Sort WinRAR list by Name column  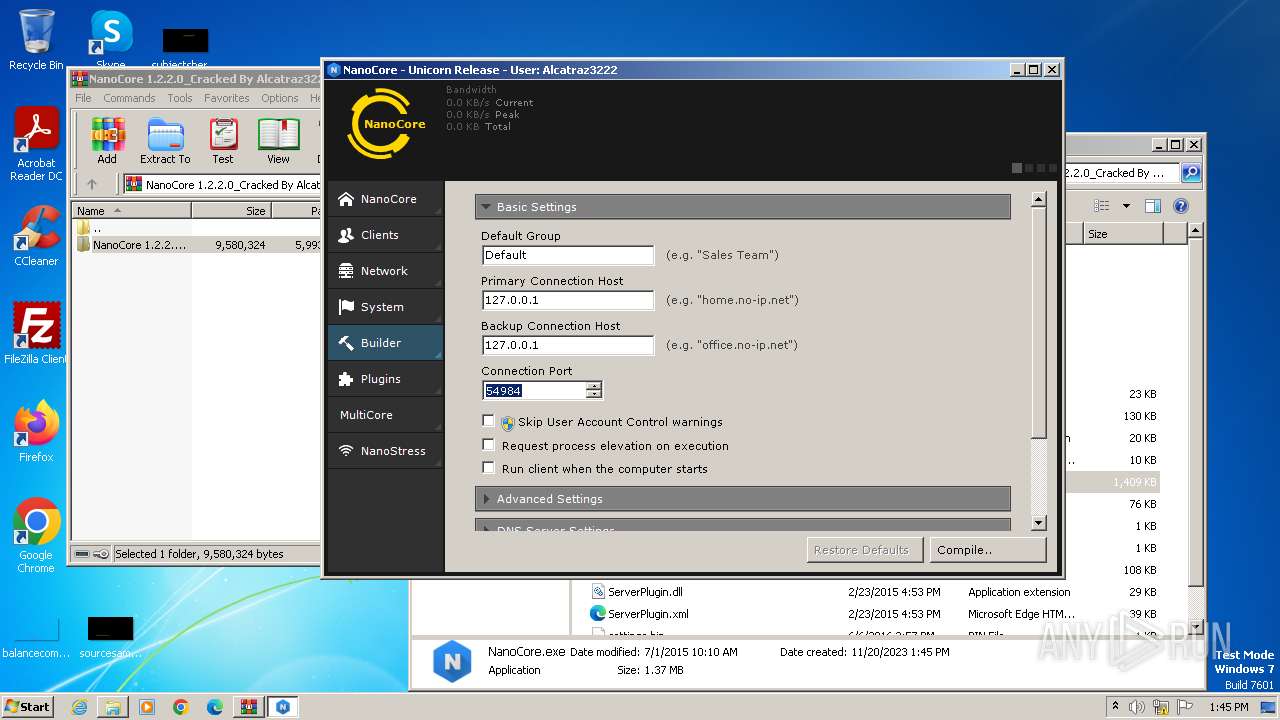tap(131, 211)
